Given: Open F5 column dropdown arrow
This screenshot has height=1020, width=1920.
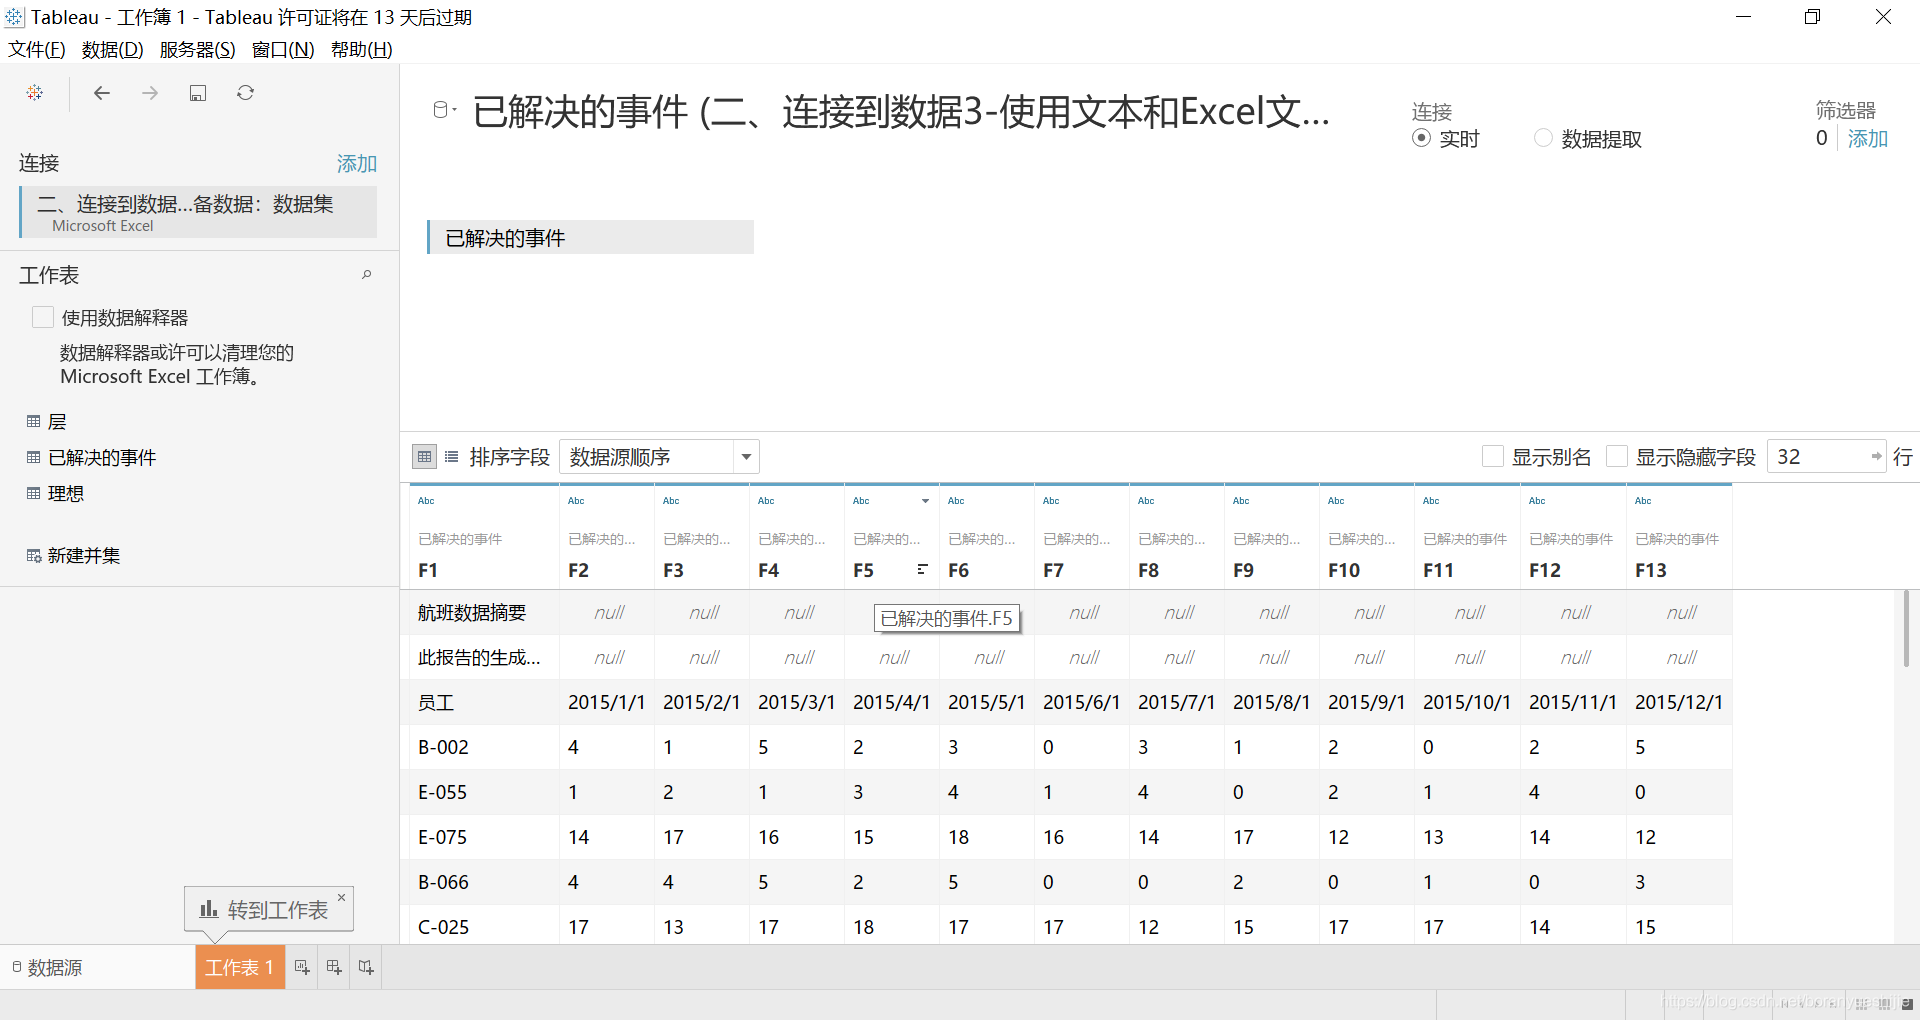Looking at the screenshot, I should [x=925, y=501].
